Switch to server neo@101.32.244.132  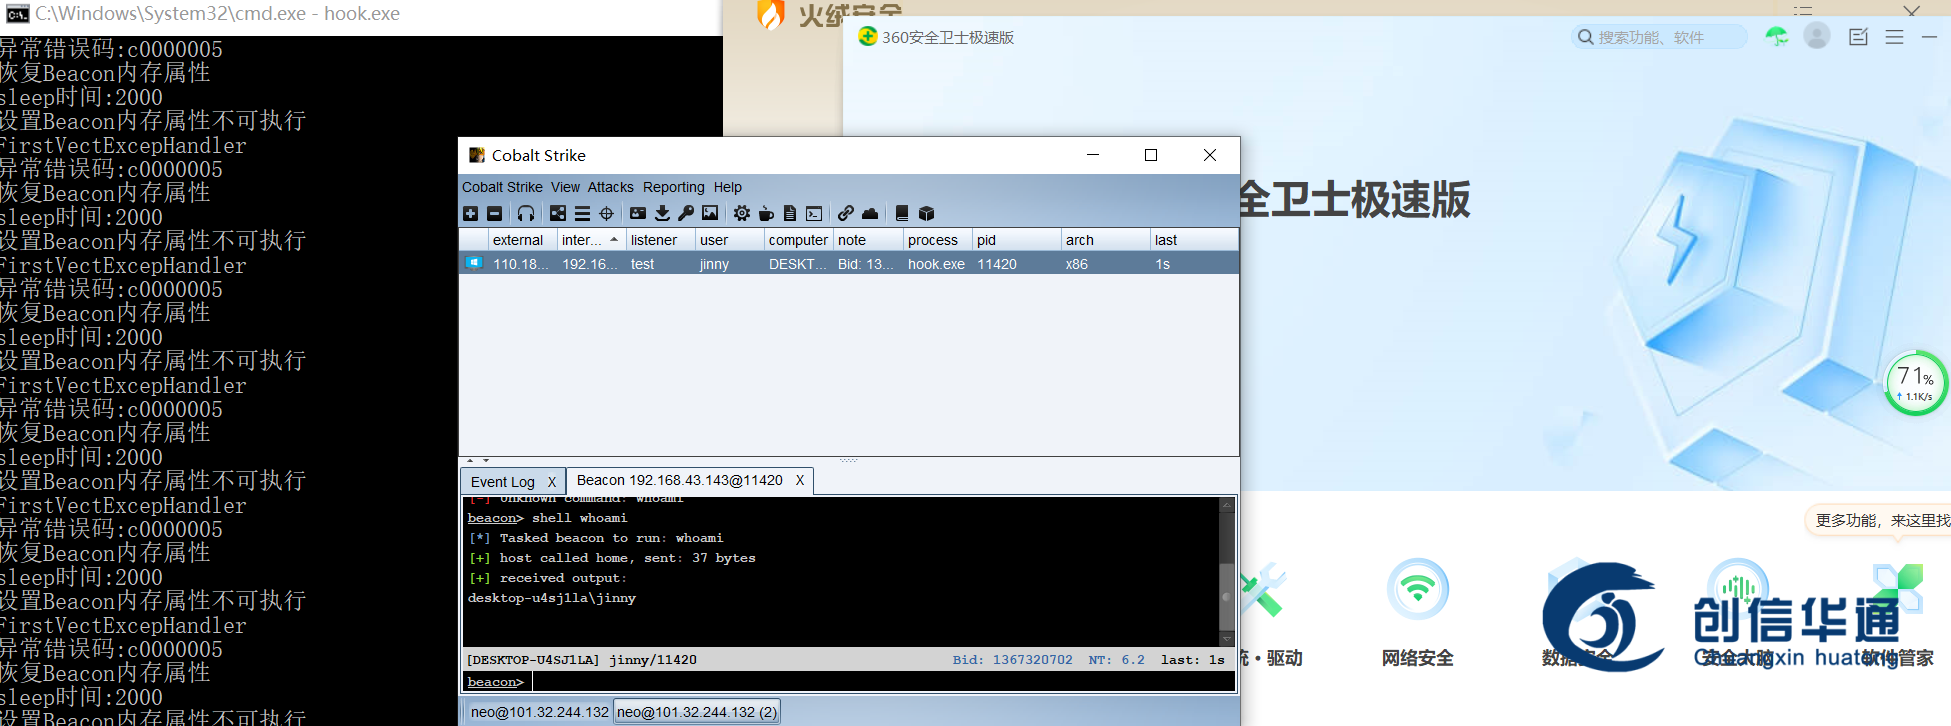[540, 712]
